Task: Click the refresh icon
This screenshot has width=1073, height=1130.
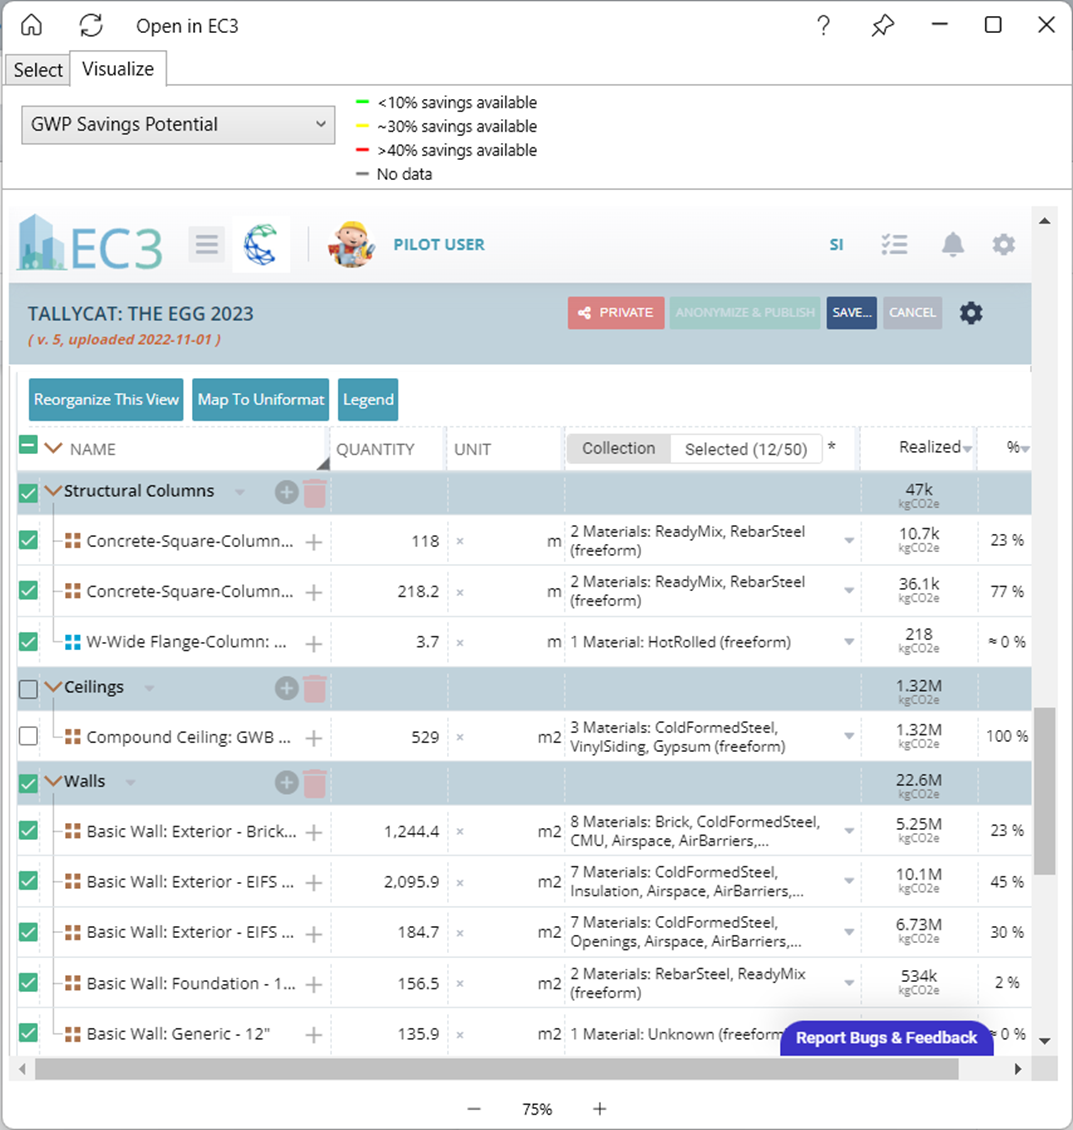Action: click(91, 25)
